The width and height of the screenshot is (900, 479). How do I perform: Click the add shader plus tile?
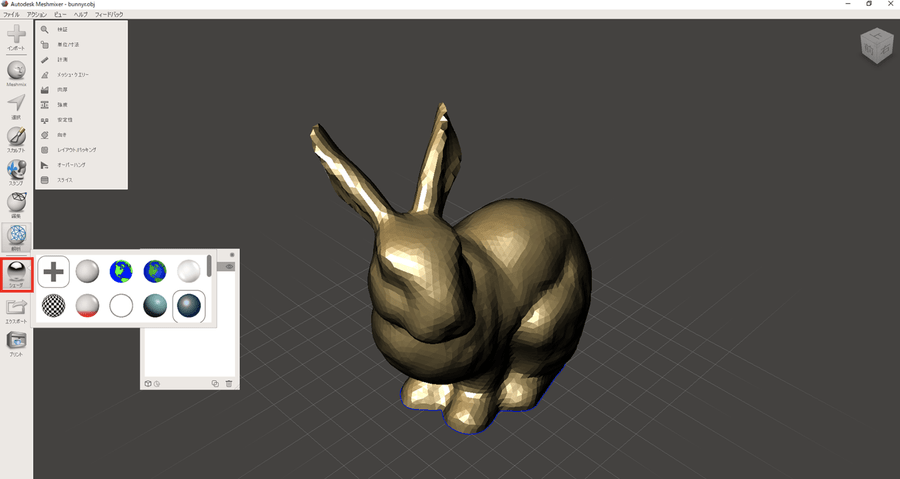(54, 271)
